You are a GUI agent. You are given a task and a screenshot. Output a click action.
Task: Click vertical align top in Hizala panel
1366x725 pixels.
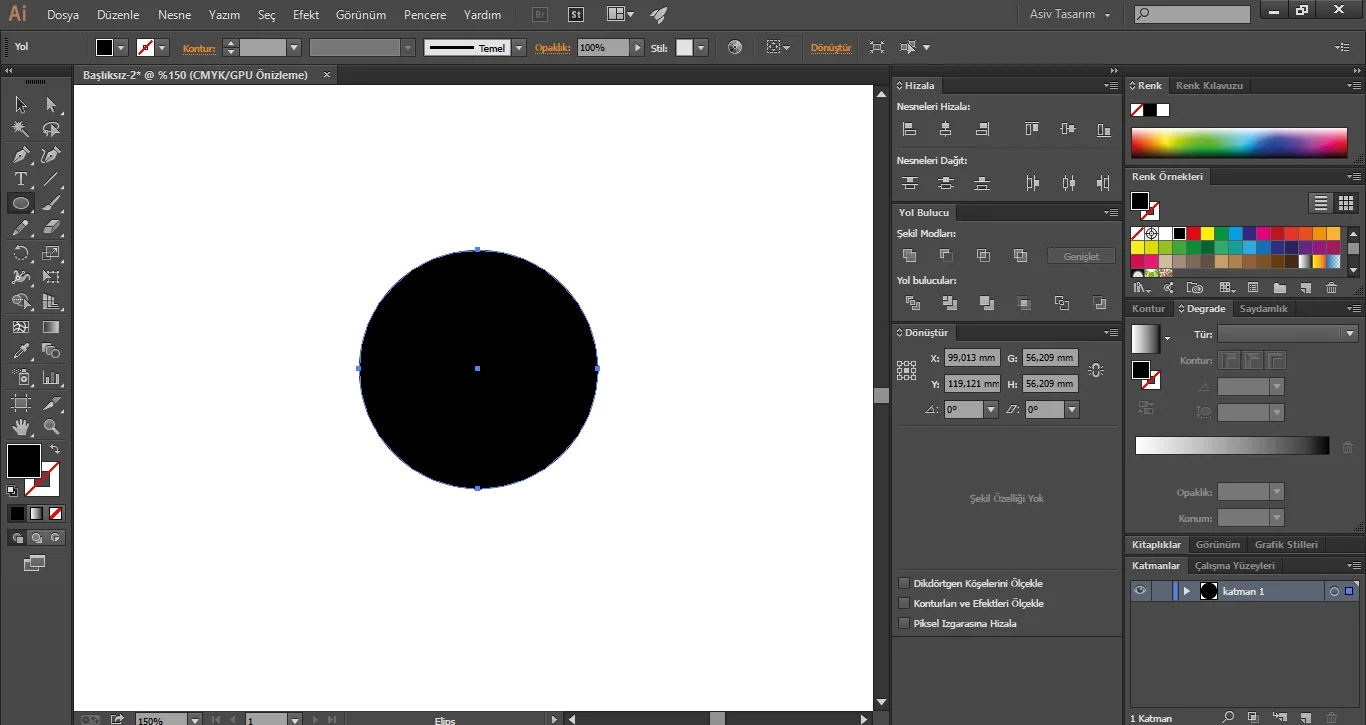coord(1032,129)
